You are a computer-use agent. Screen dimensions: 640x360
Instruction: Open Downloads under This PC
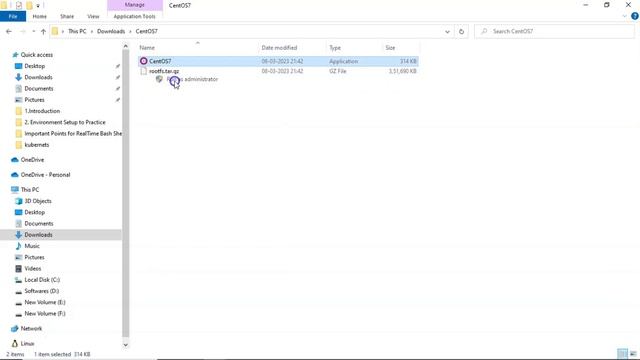pos(38,235)
